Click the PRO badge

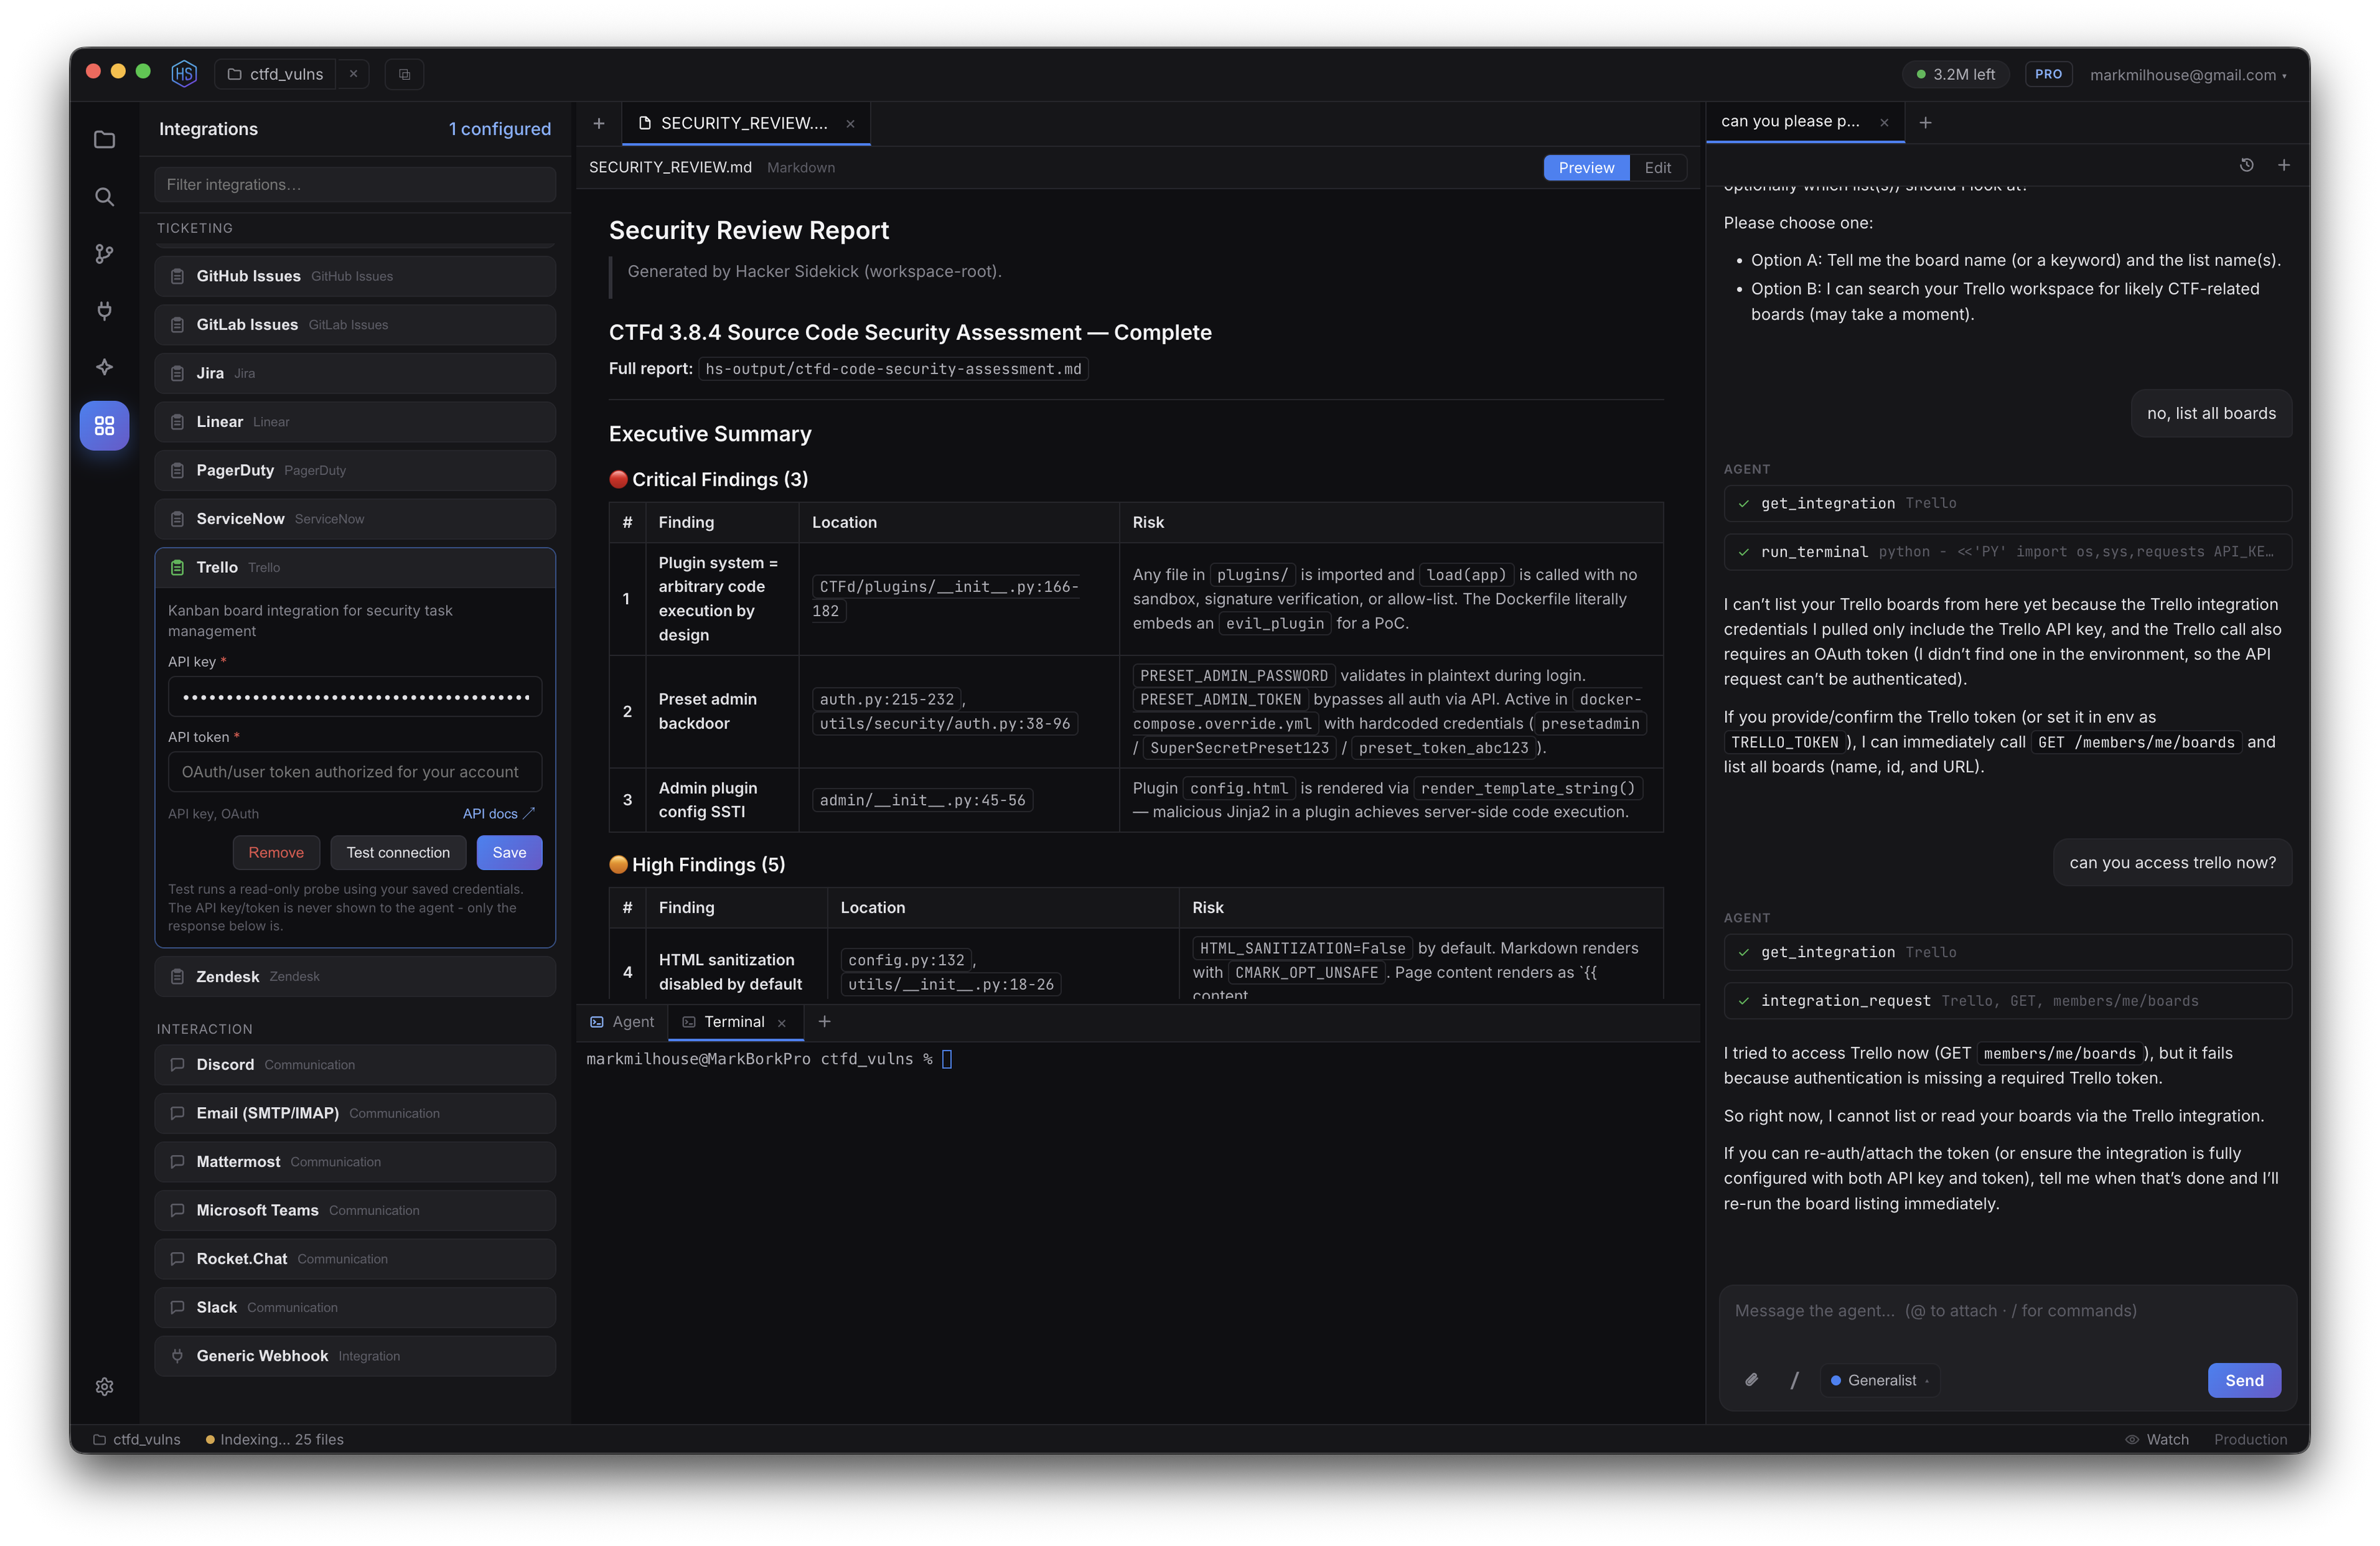coord(2048,74)
